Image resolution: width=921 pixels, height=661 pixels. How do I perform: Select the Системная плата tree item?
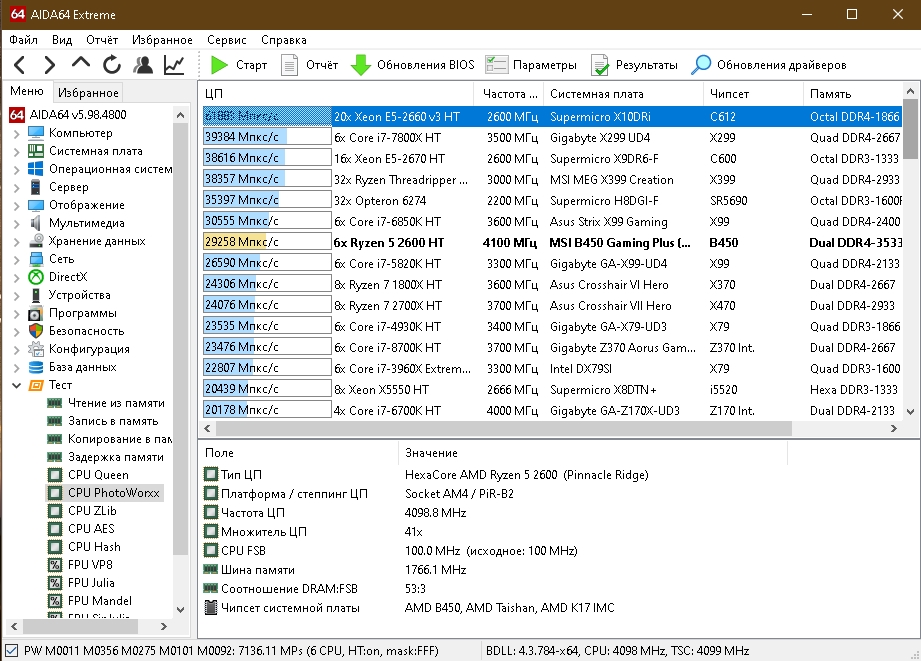point(95,151)
